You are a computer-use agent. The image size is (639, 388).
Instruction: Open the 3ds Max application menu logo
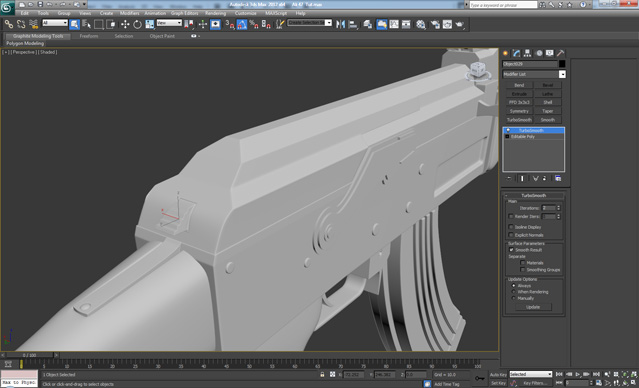coord(7,8)
